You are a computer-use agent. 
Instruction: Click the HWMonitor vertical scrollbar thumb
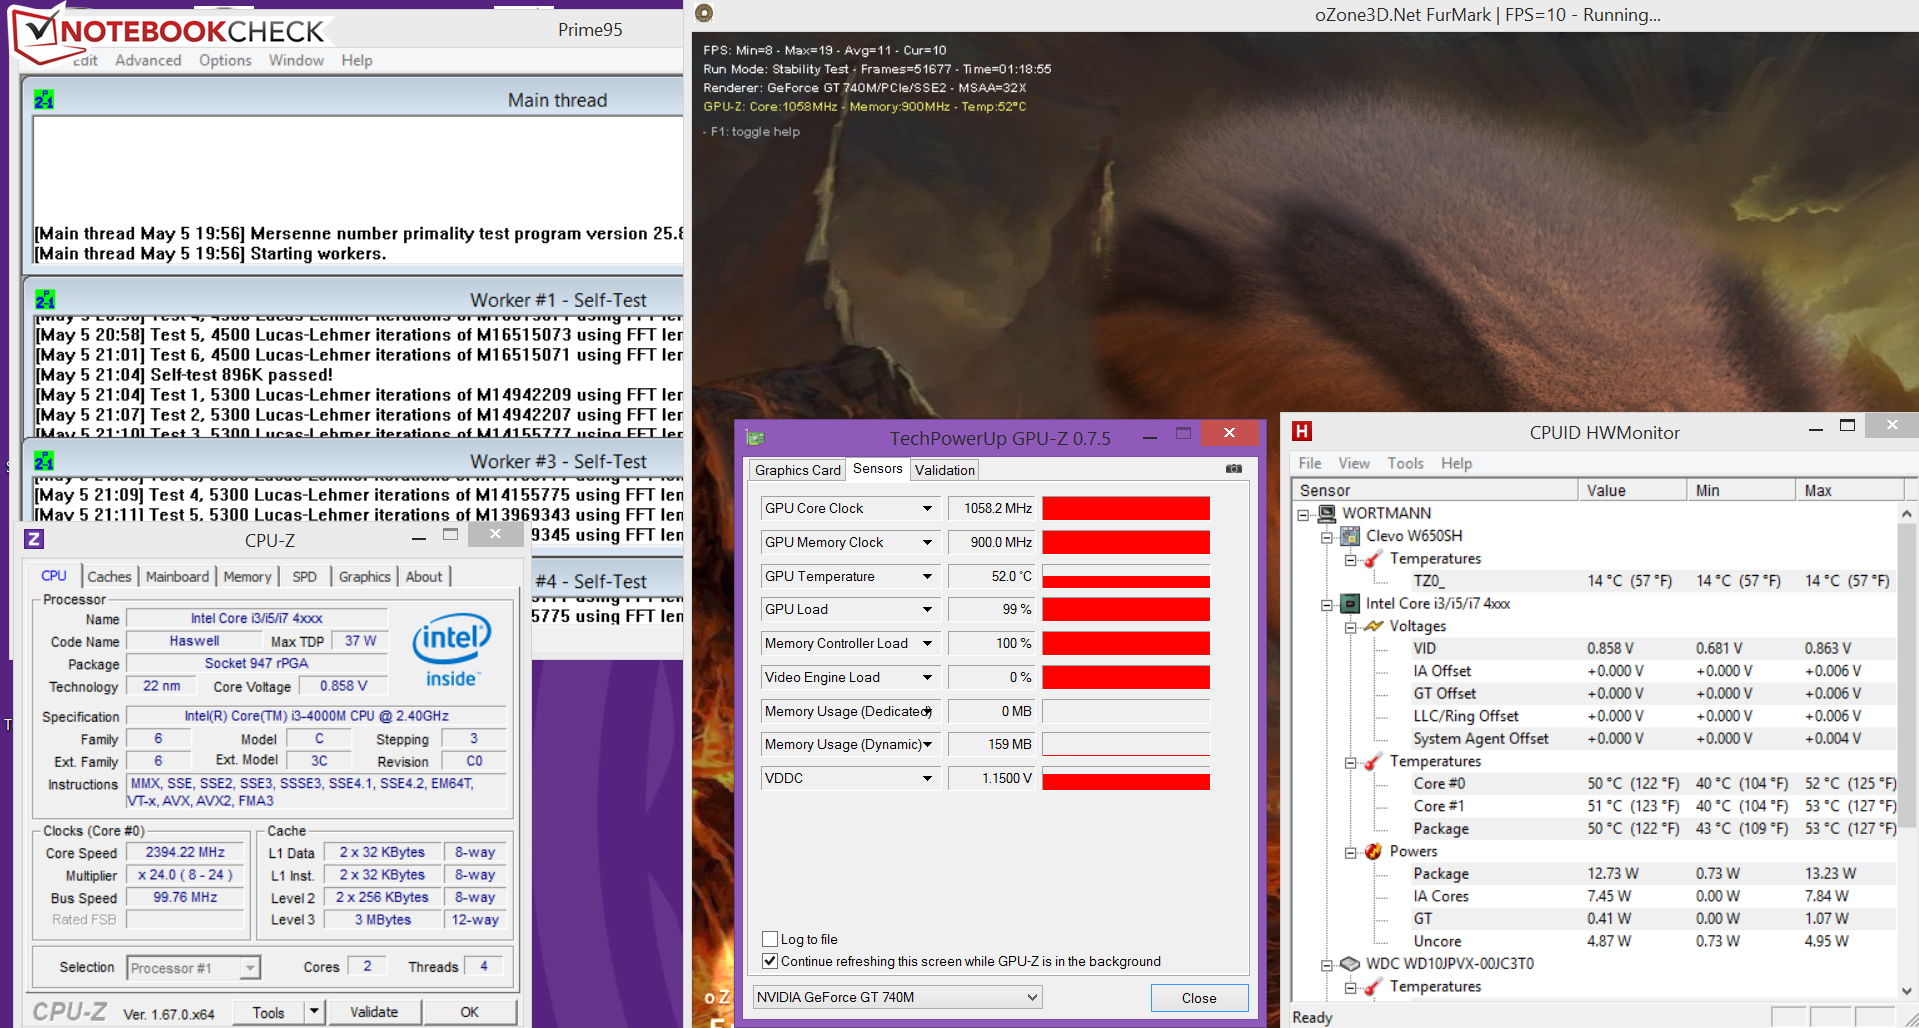coord(1906,675)
